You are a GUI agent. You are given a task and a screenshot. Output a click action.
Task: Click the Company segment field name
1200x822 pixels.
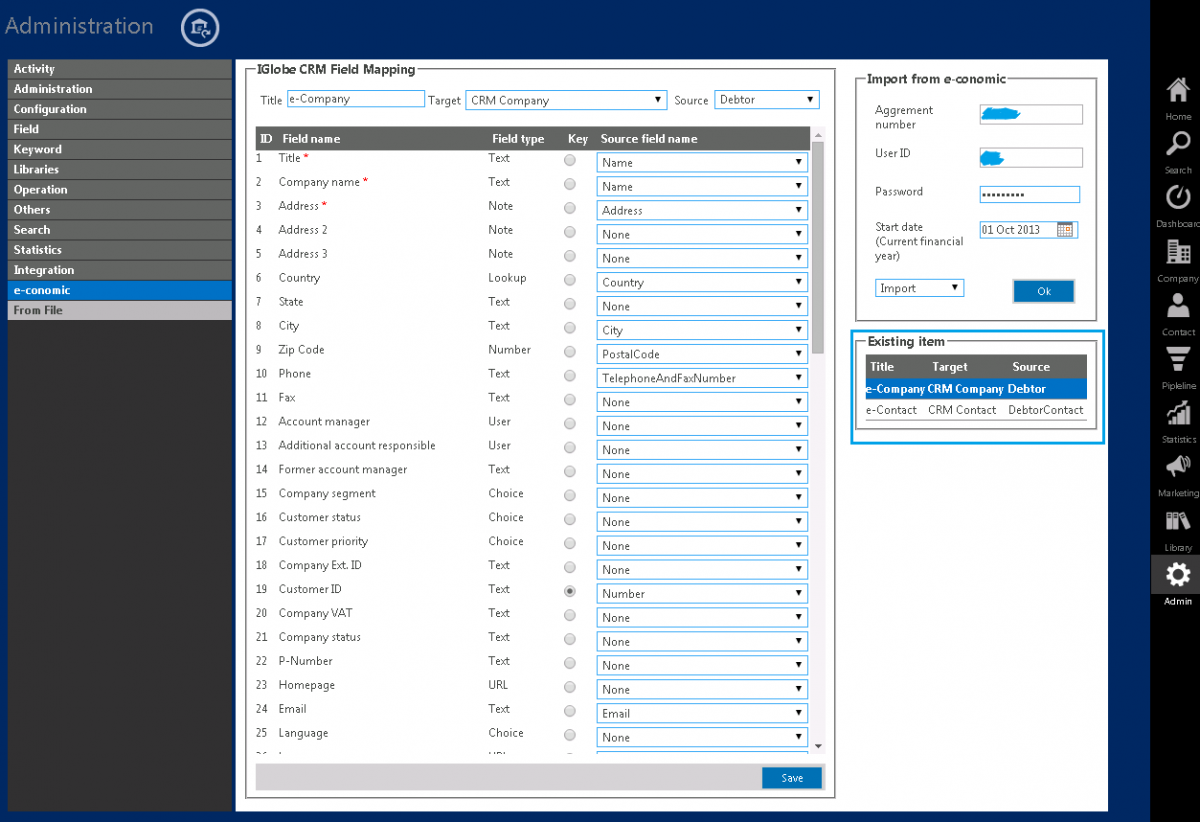coord(327,493)
